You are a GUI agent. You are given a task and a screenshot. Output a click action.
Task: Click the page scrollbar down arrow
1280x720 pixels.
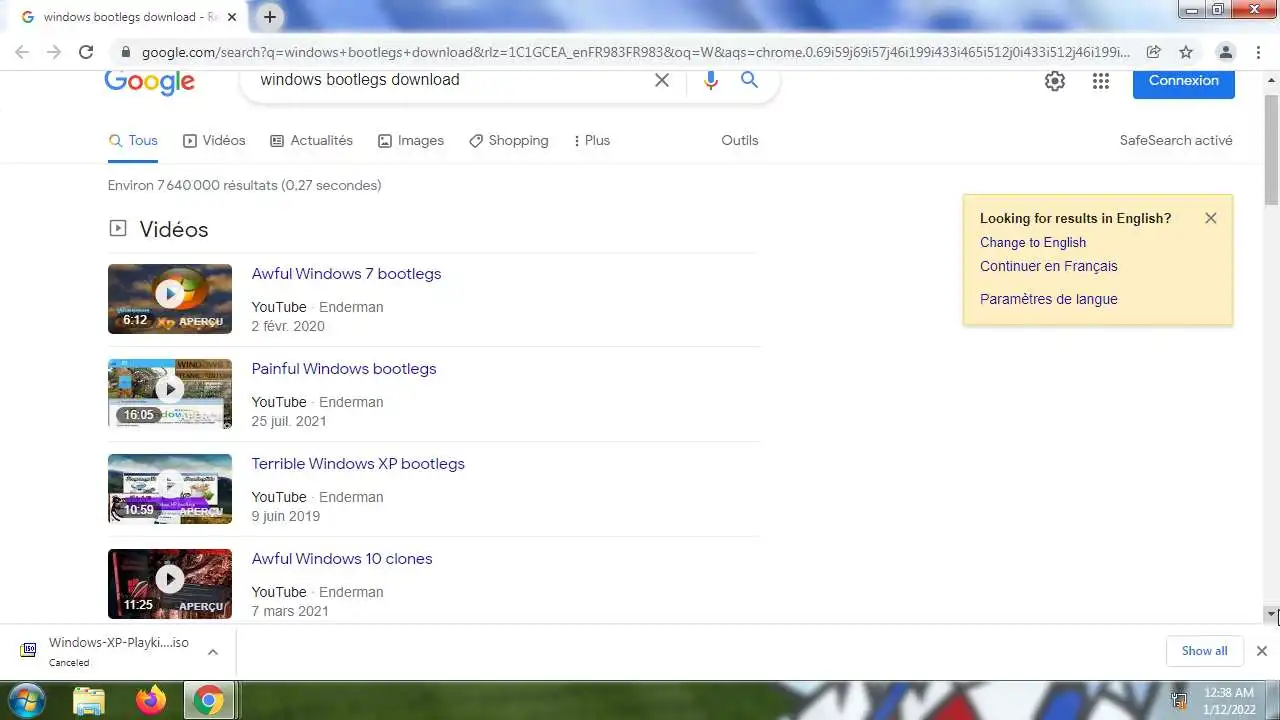click(x=1272, y=614)
